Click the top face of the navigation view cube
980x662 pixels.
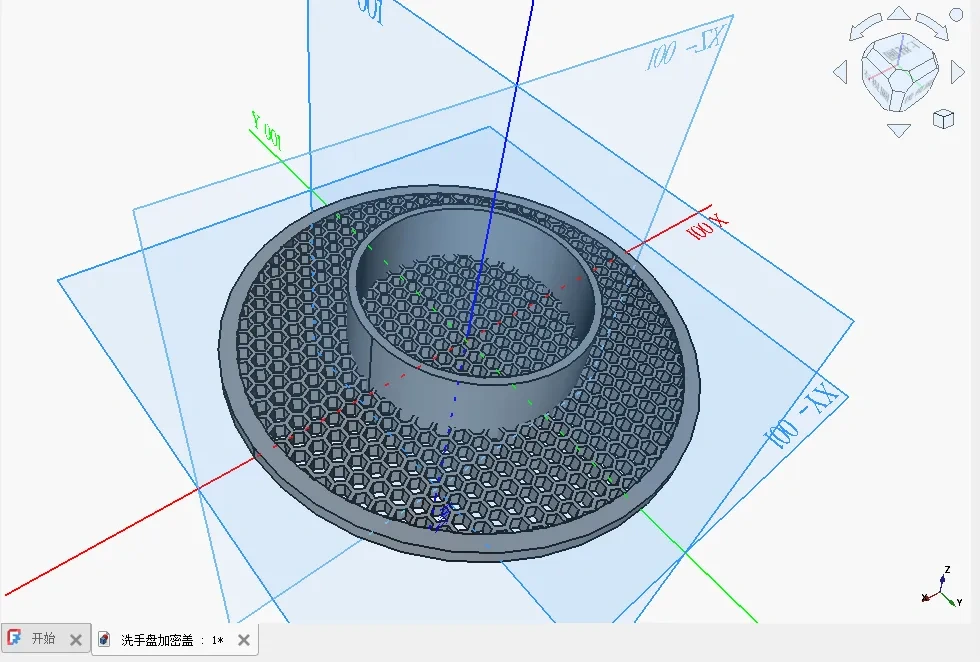coord(899,52)
